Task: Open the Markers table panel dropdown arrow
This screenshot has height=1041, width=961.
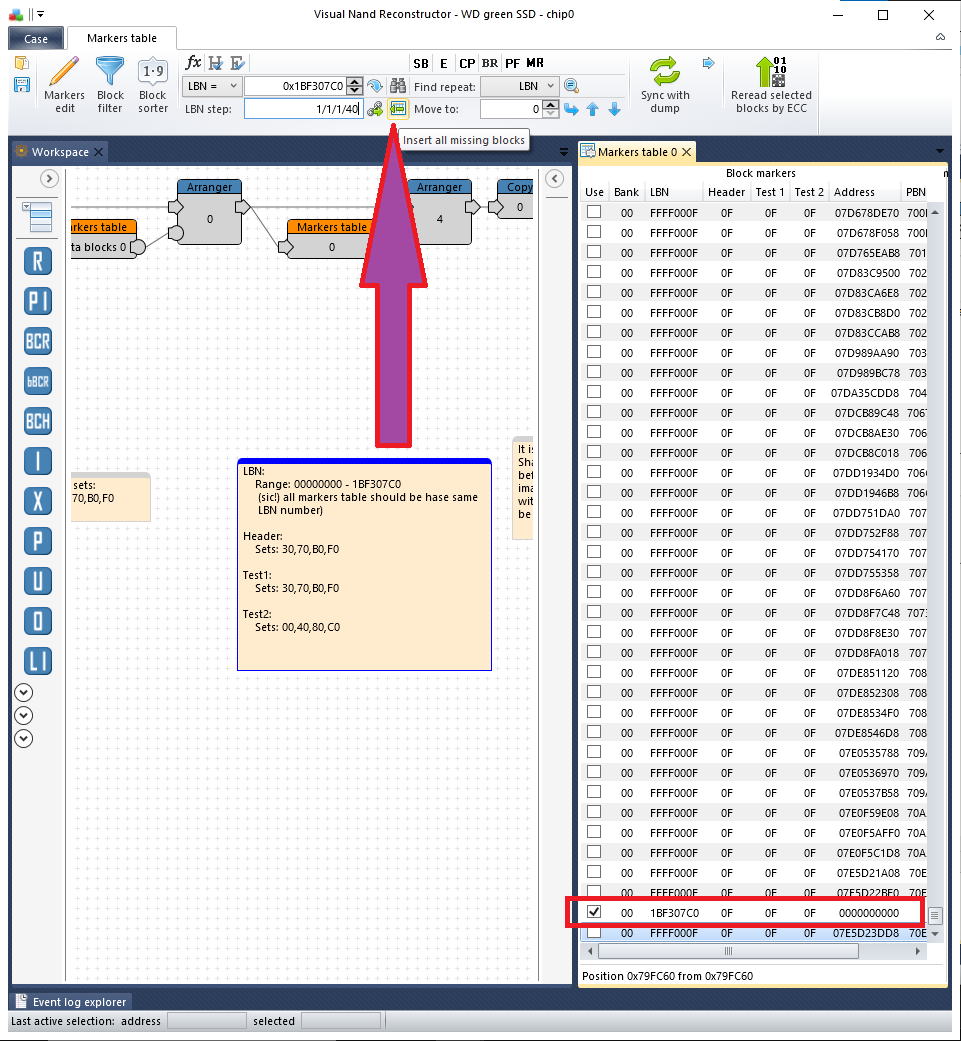Action: 940,151
